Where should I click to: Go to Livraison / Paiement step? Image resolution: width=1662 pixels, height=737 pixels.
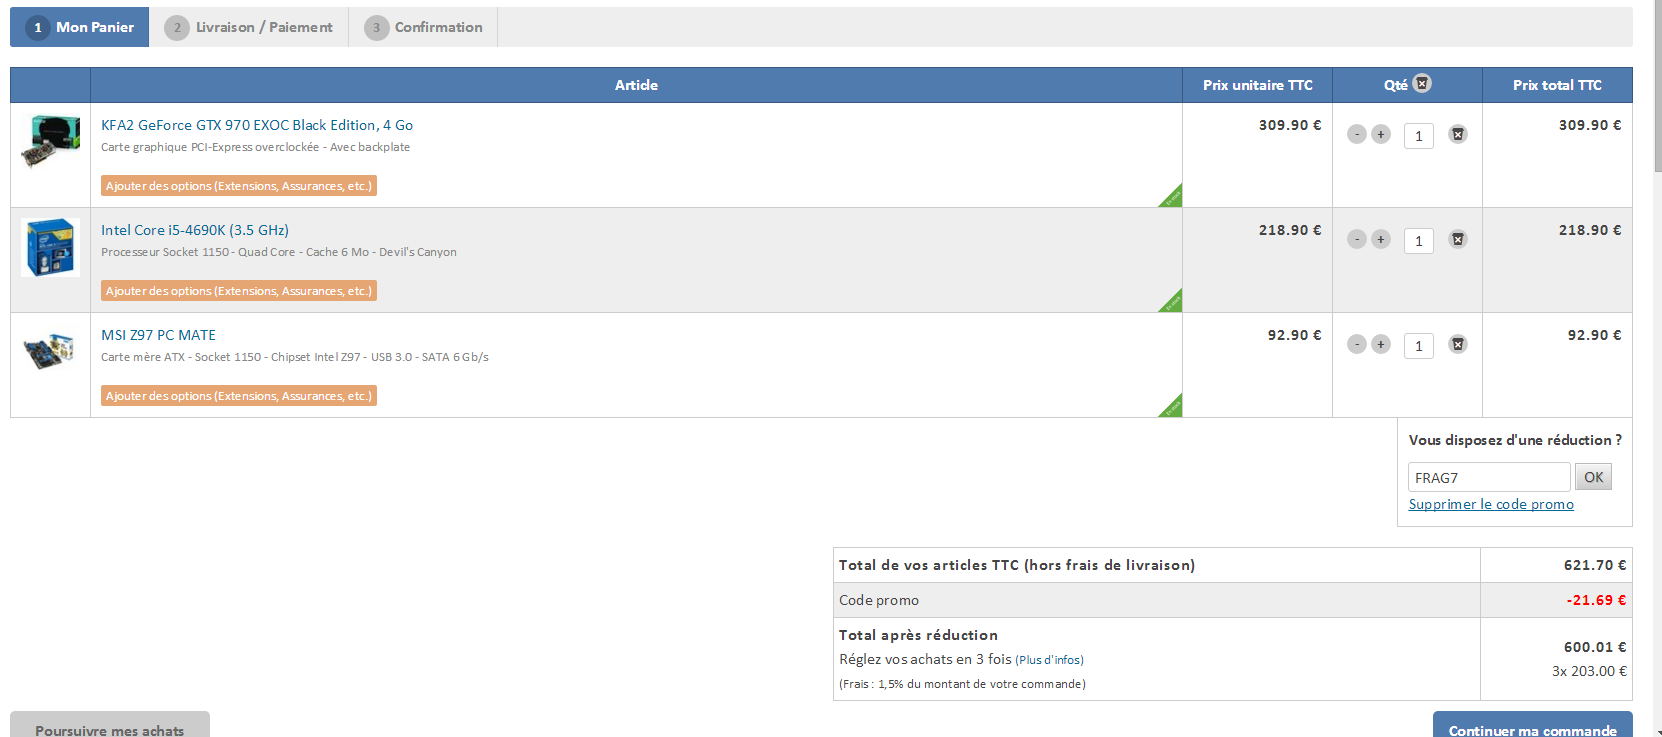point(249,27)
